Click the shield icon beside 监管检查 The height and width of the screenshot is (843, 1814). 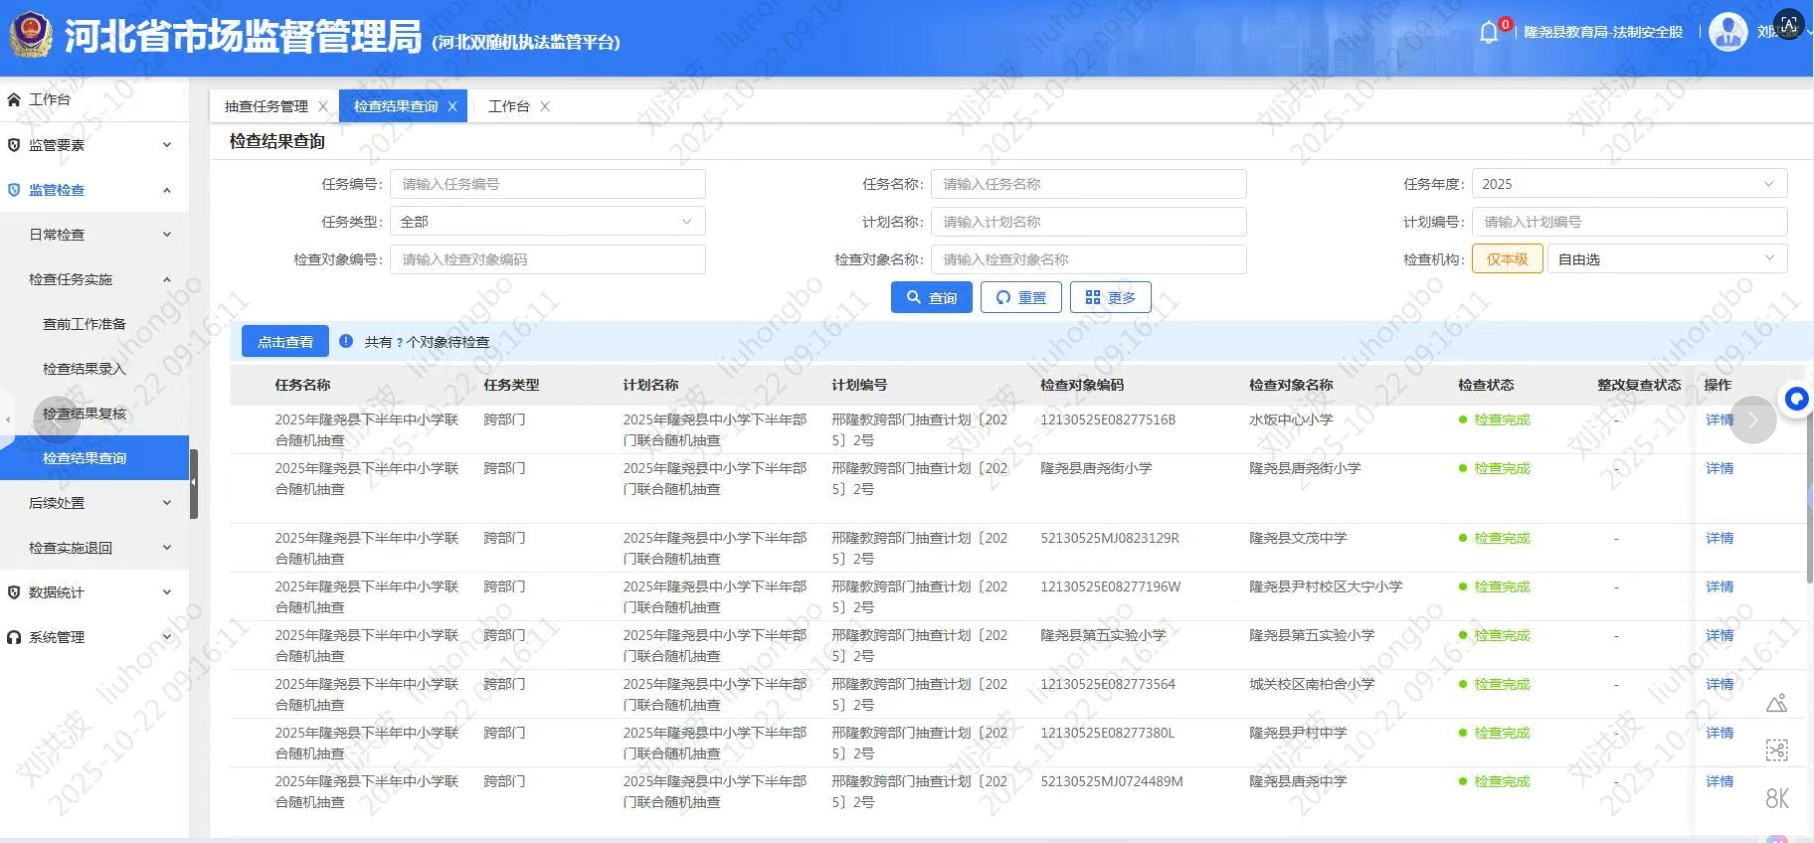tap(14, 190)
